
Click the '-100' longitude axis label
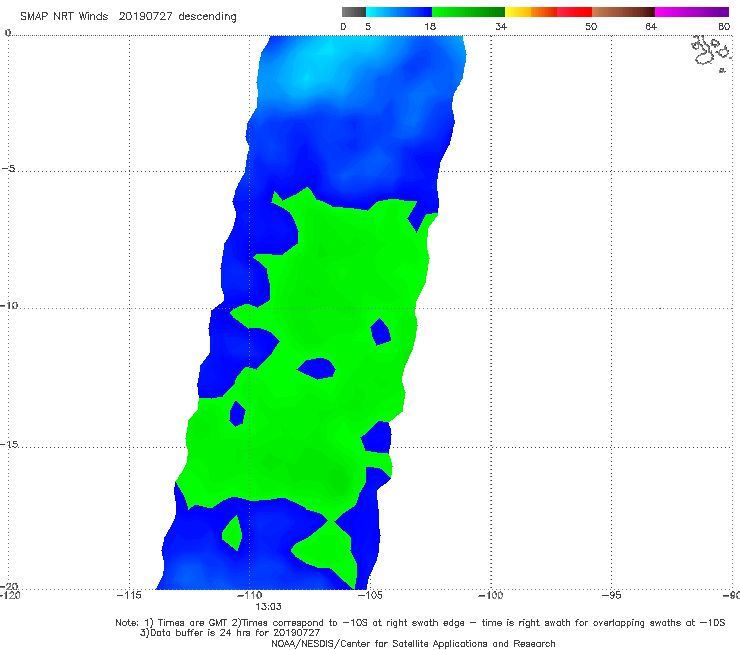(x=490, y=595)
